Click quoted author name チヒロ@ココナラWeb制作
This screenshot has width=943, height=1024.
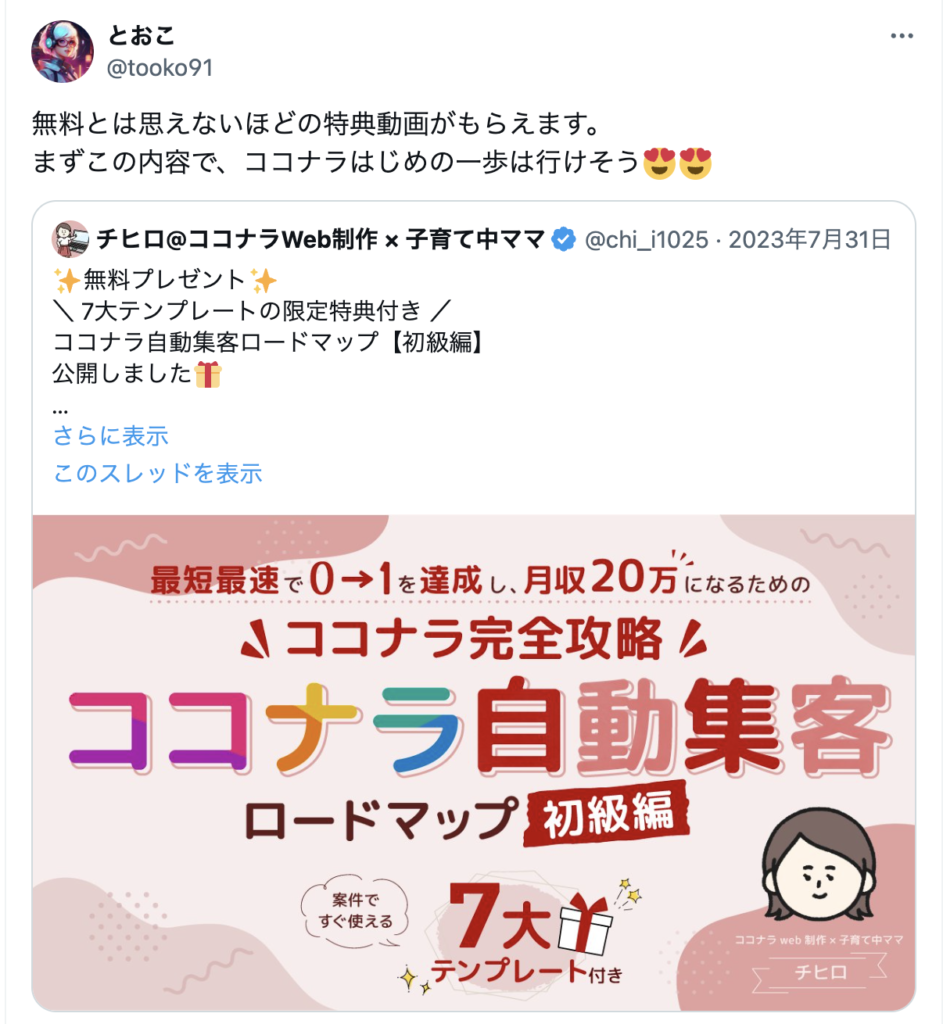(321, 240)
